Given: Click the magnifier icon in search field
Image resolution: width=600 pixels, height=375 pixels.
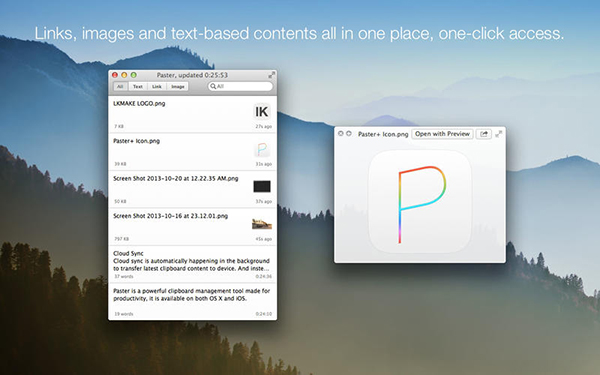Looking at the screenshot, I should [x=213, y=86].
